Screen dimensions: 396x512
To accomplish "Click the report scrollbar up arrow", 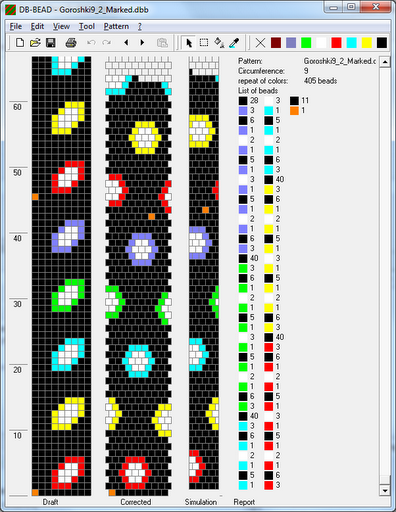I will [385, 62].
